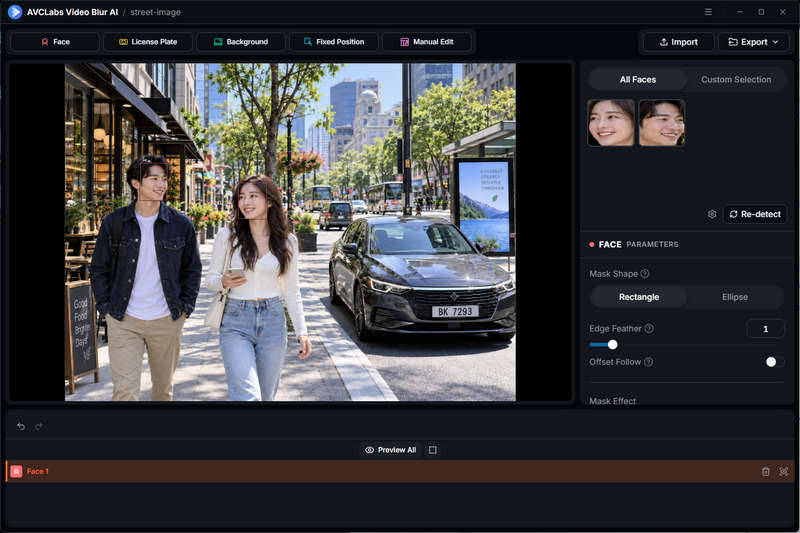The image size is (800, 533).
Task: Switch to License Plate mode
Action: point(148,42)
